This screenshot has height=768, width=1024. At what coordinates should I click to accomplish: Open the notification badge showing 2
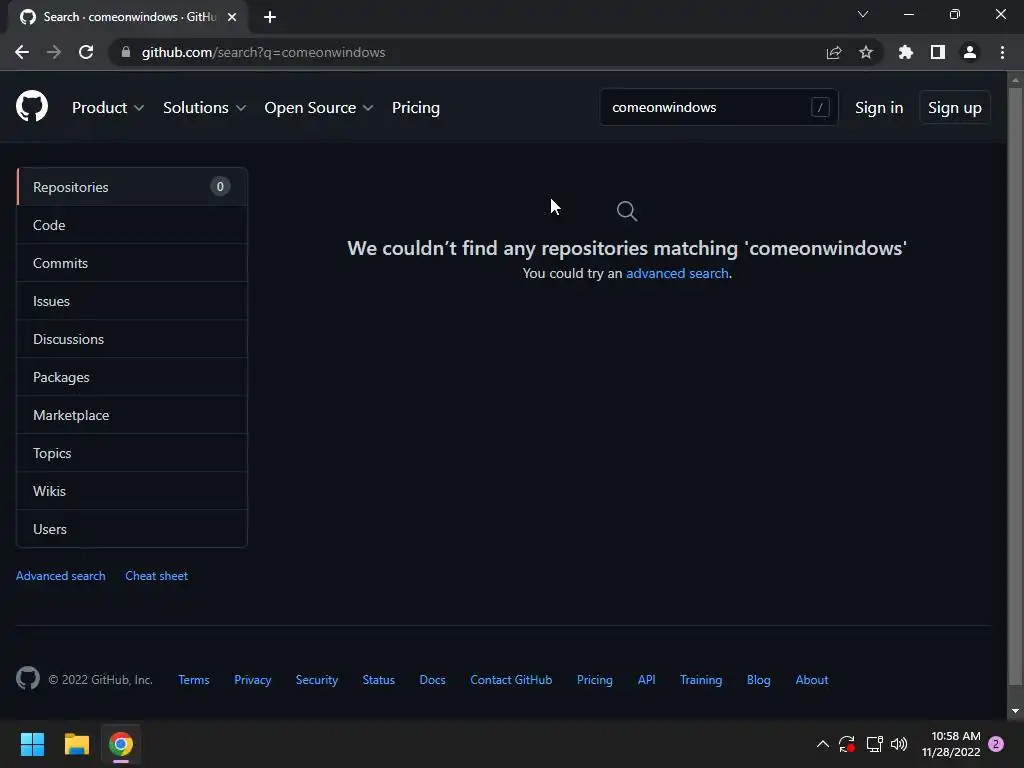(x=996, y=744)
